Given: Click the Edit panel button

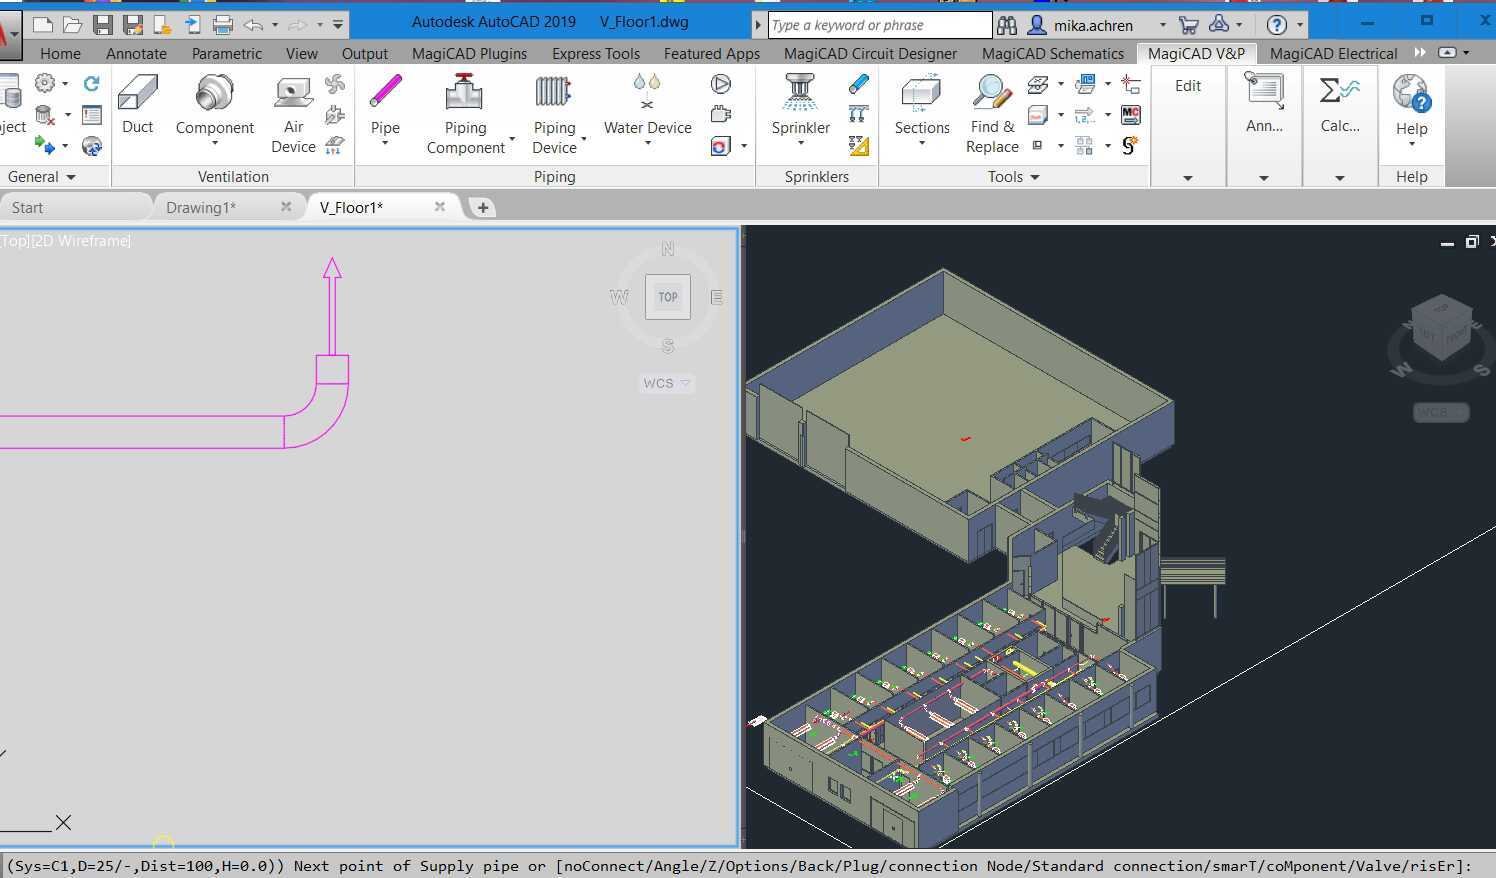Looking at the screenshot, I should pos(1188,86).
